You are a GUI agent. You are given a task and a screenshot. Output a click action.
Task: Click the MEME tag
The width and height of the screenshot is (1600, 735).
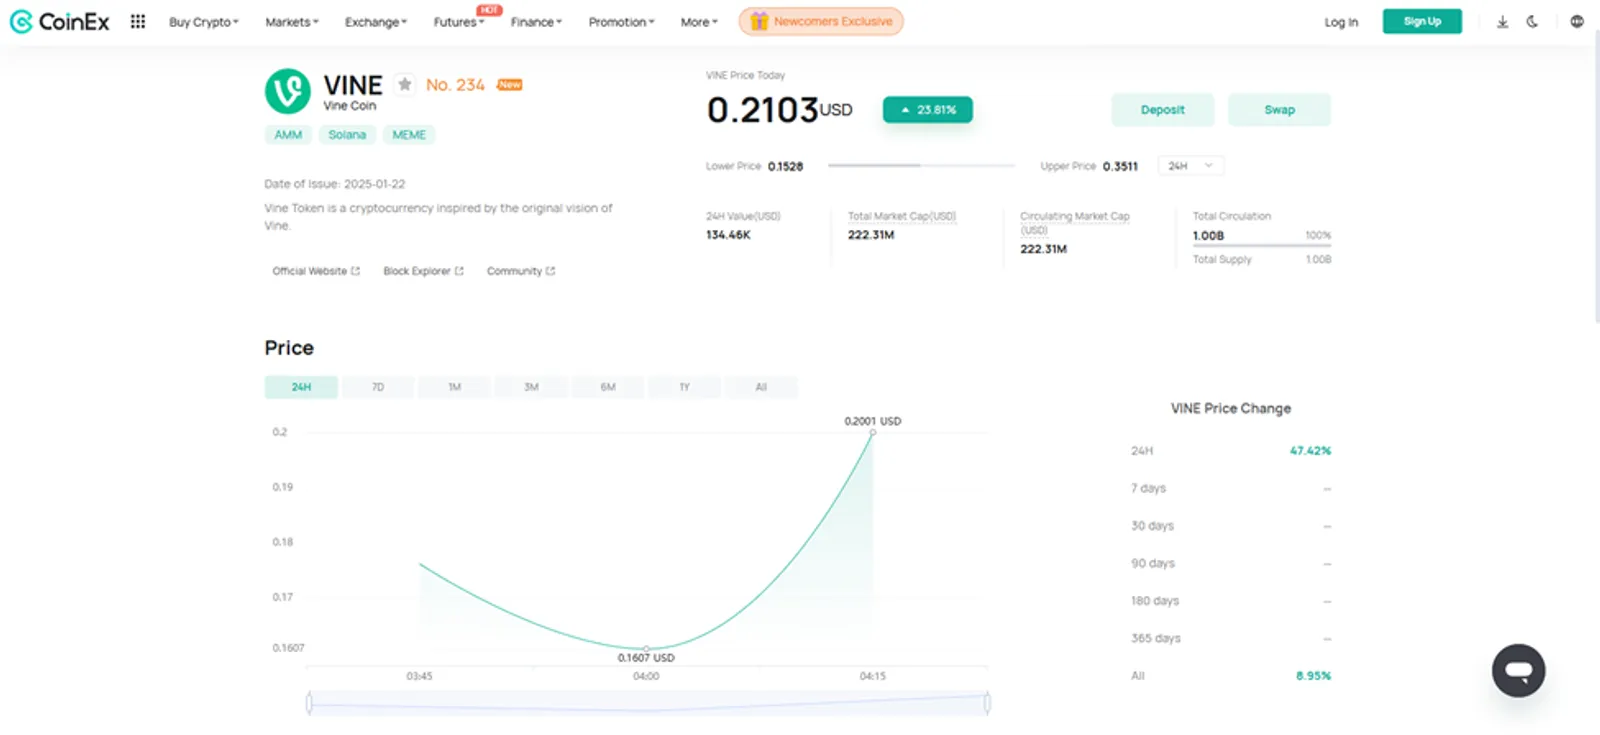tap(409, 135)
